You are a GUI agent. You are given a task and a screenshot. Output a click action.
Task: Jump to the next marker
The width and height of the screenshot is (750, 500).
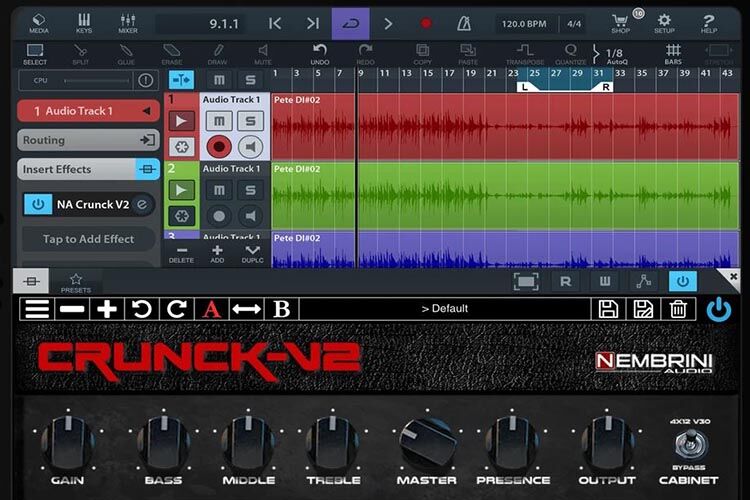(313, 23)
